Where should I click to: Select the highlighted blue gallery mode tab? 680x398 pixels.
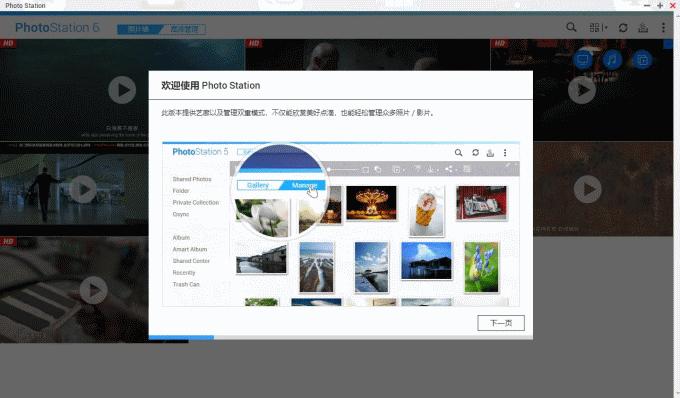[x=139, y=29]
